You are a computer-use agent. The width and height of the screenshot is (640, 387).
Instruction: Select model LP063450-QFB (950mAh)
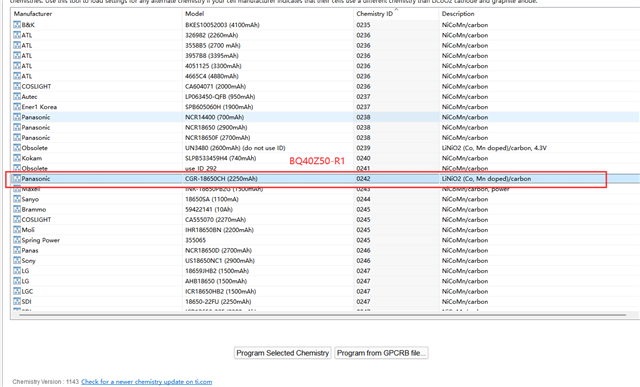pos(220,96)
